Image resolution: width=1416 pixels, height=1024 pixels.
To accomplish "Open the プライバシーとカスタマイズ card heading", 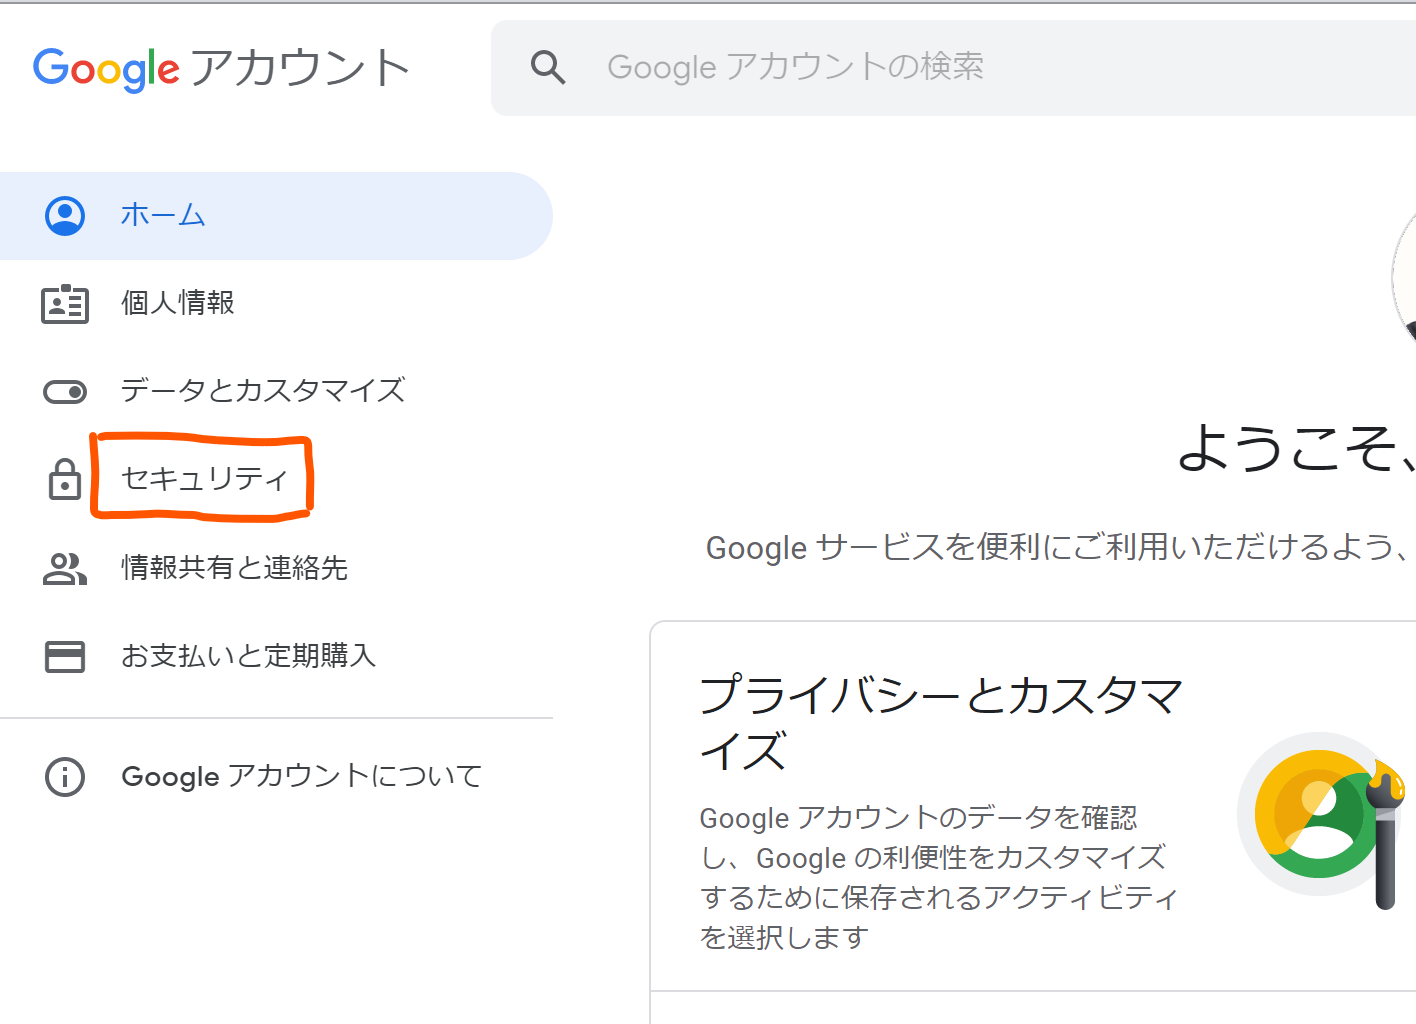I will [940, 722].
